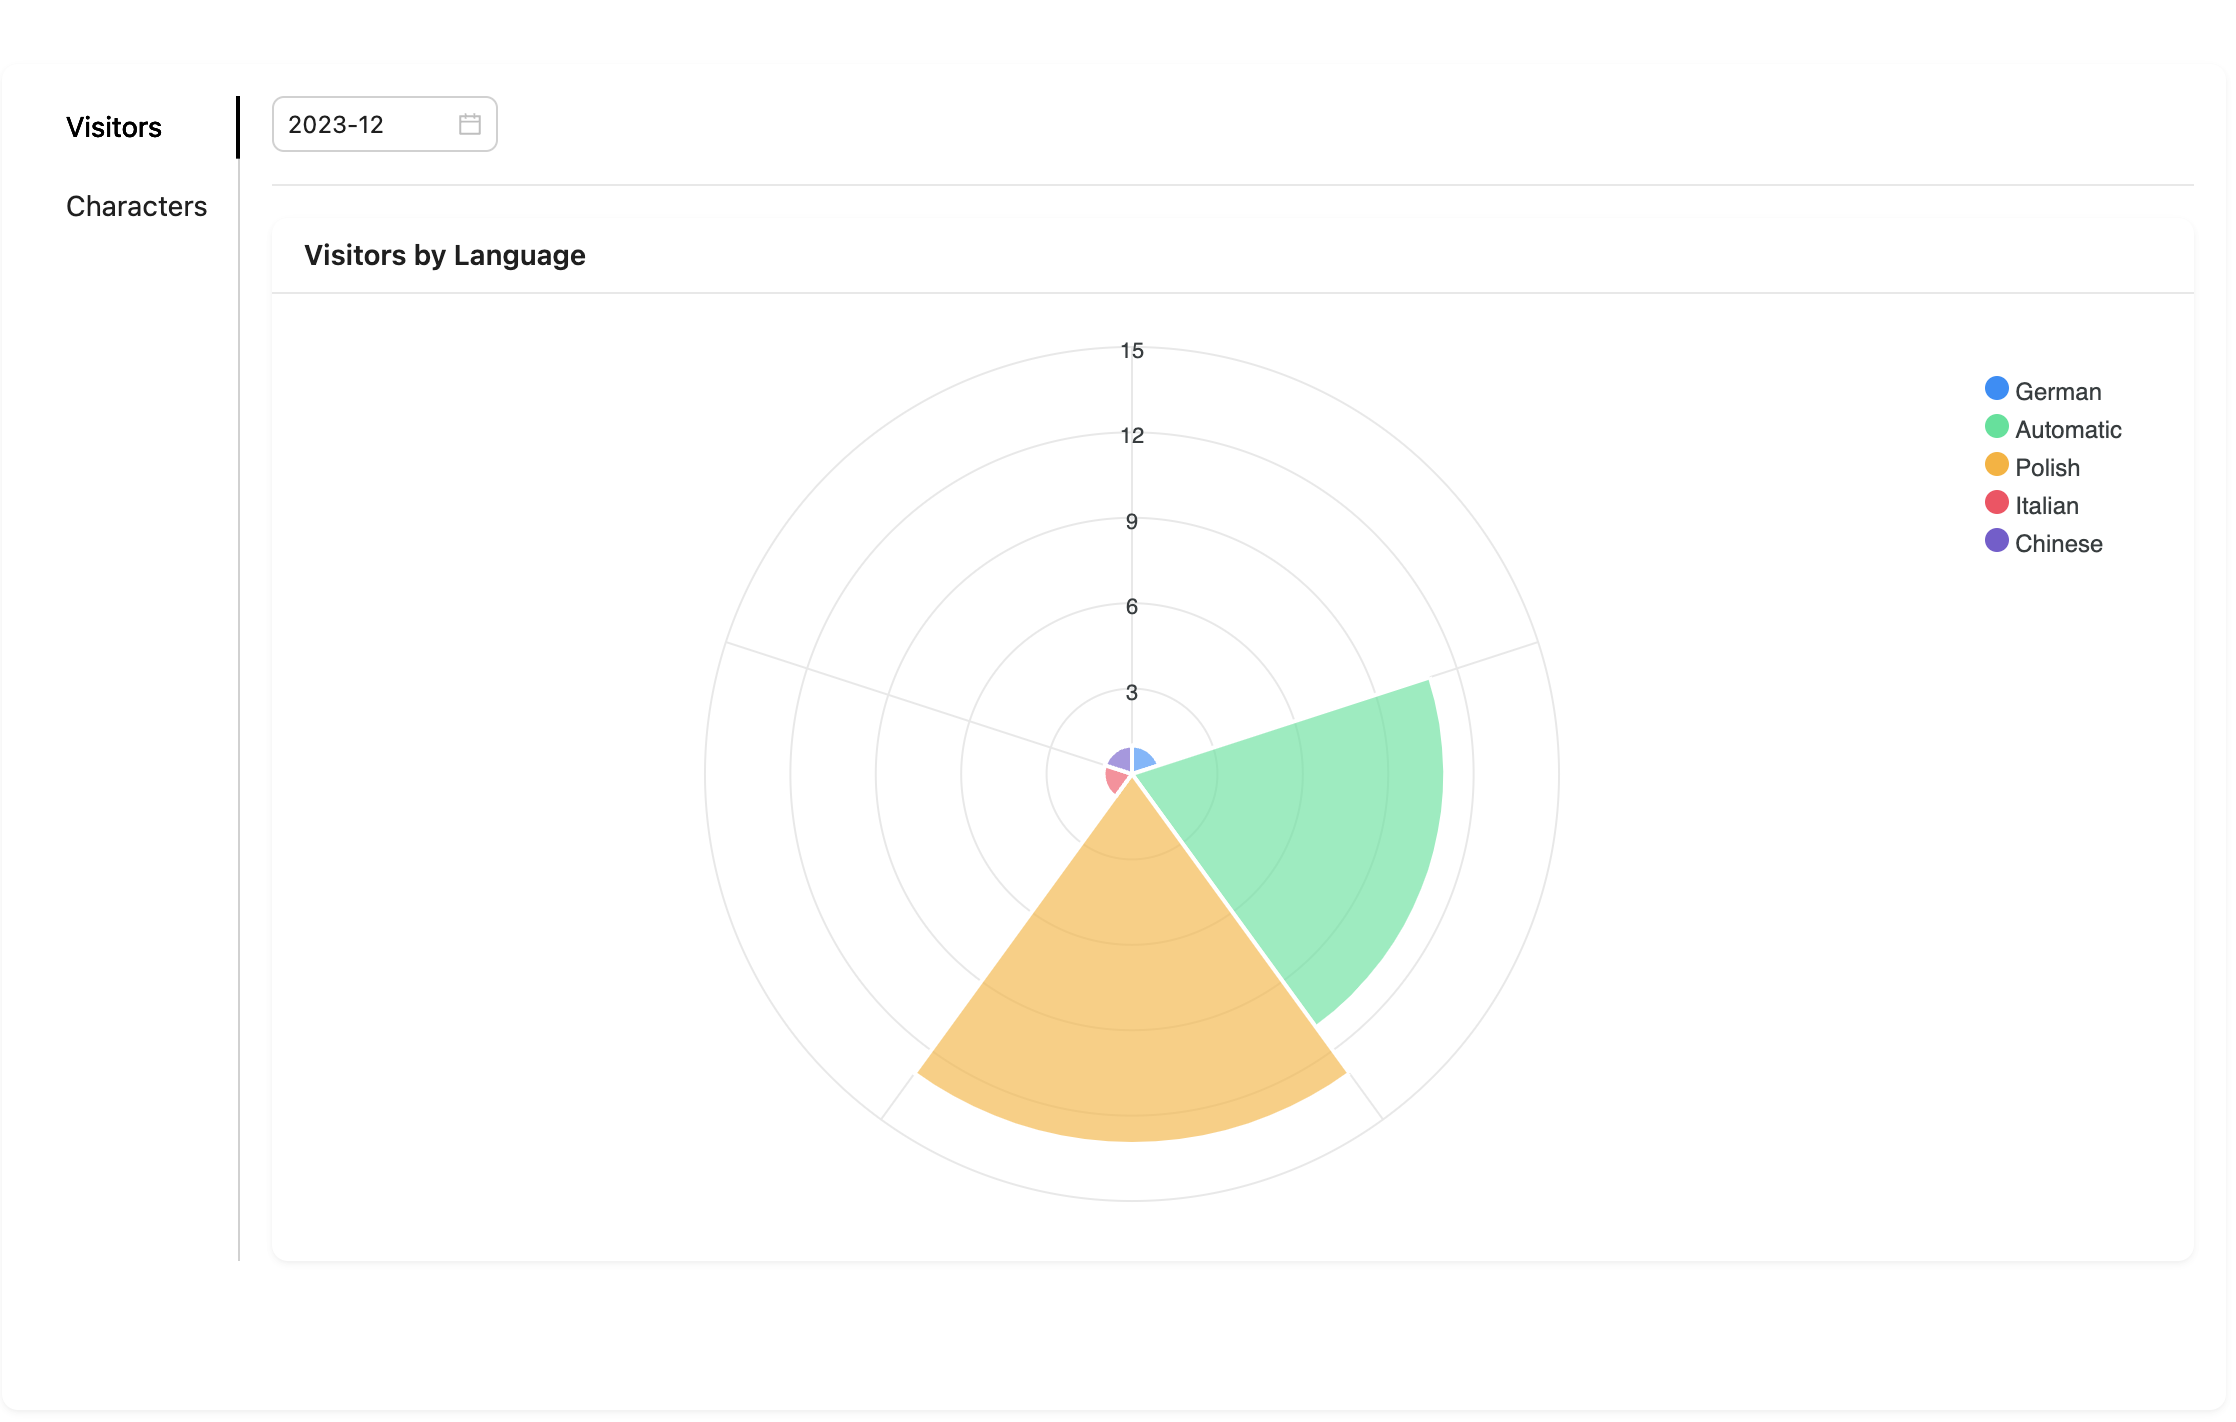Click the blue German legend dot

click(x=1996, y=389)
